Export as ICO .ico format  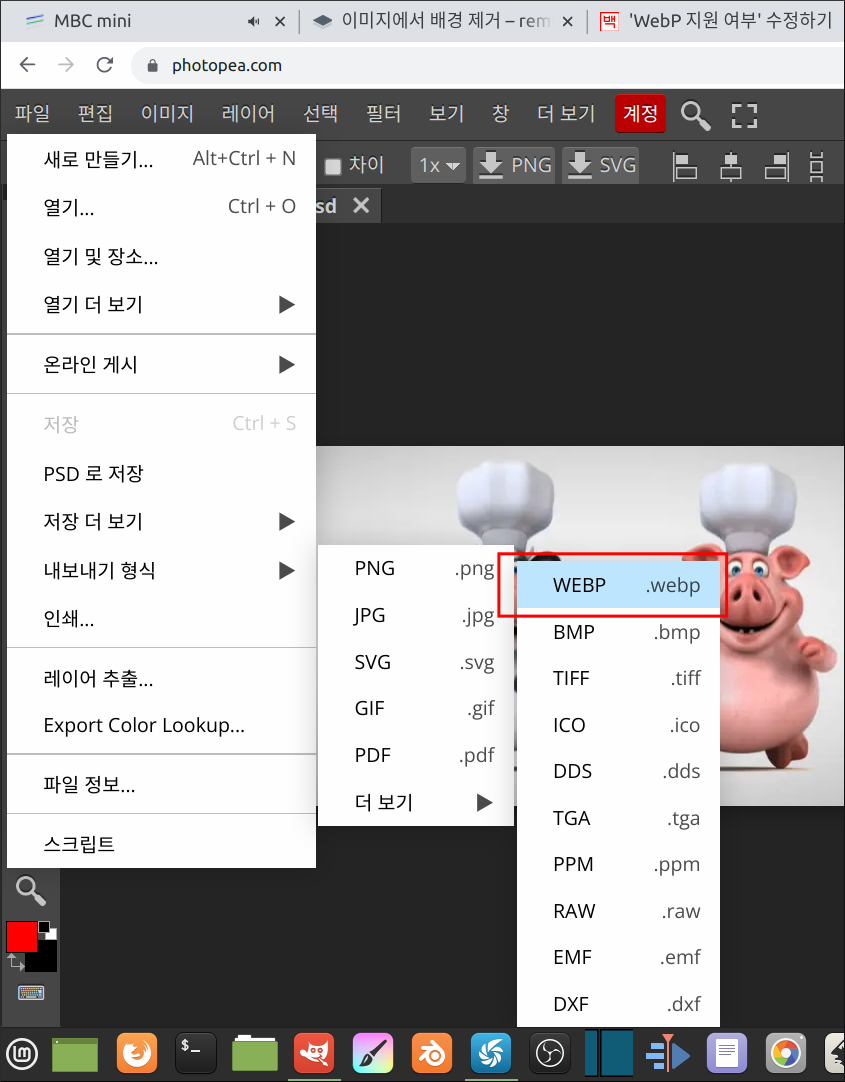(x=618, y=725)
